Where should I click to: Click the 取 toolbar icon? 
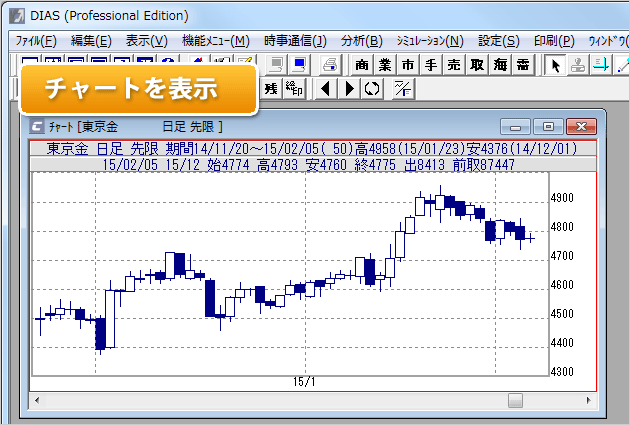click(476, 65)
